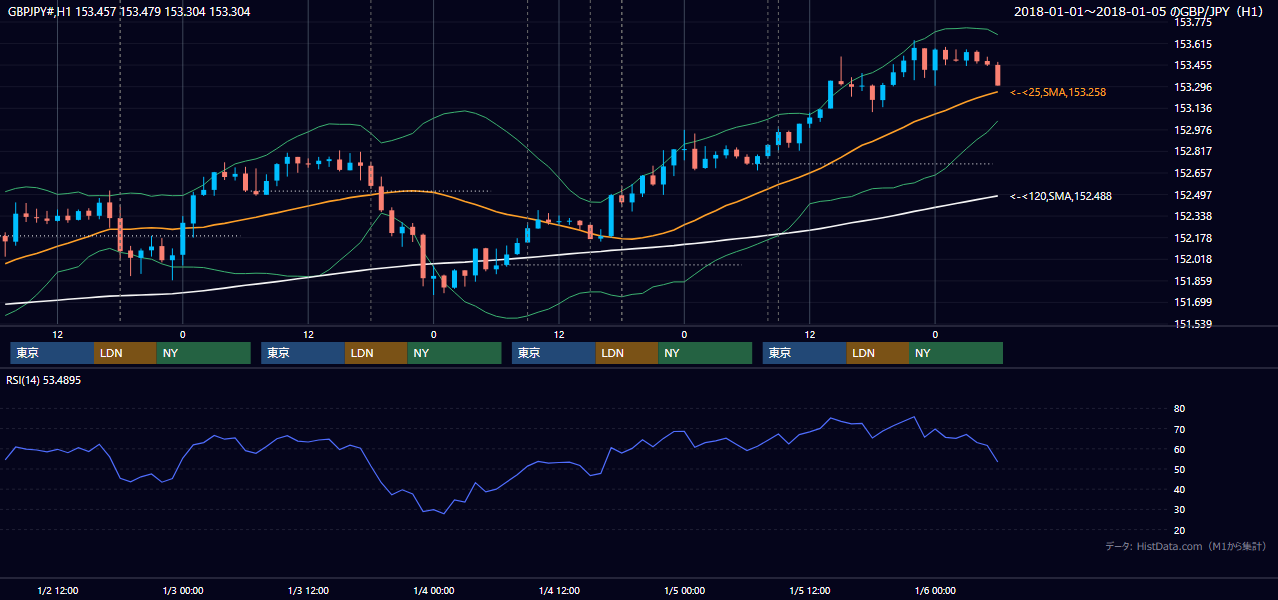Screen dimensions: 1278x600
Task: Click price axis value 153.296
Action: [1193, 87]
